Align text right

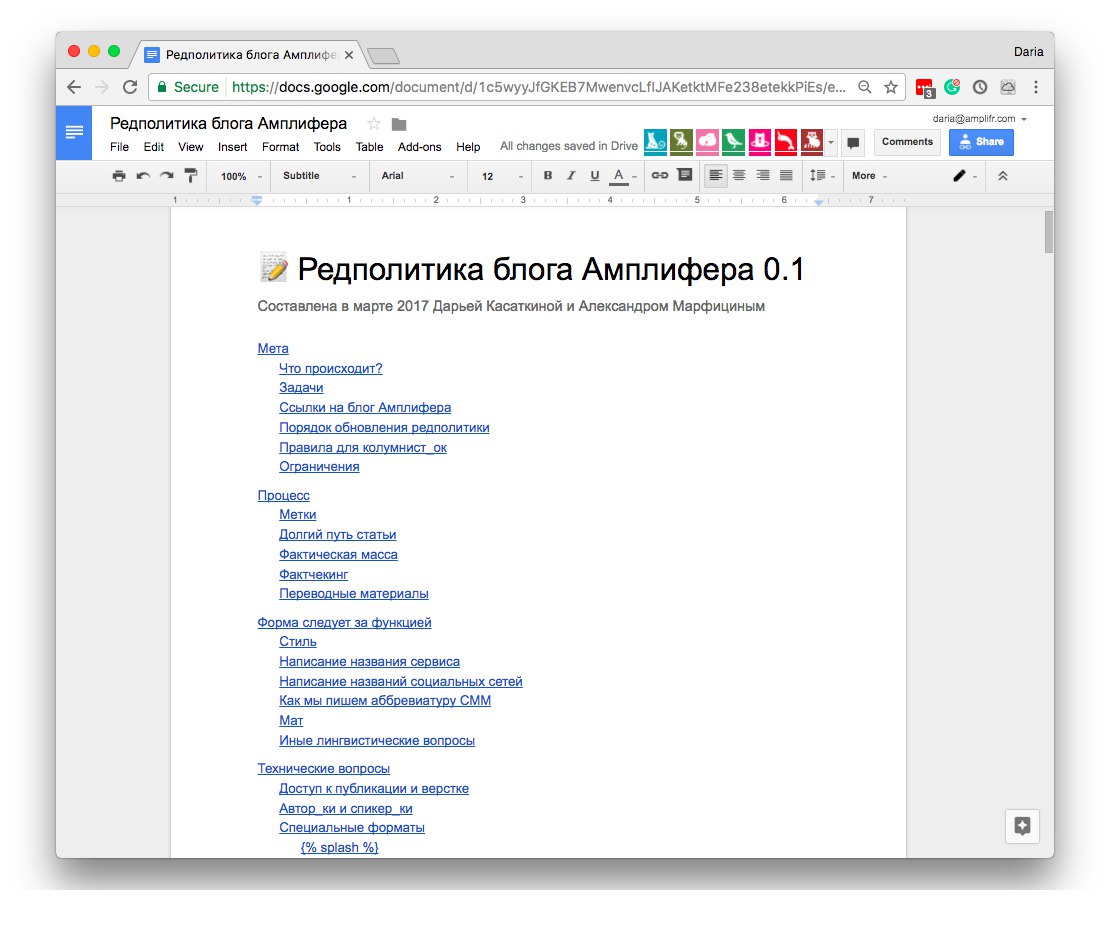pos(762,175)
